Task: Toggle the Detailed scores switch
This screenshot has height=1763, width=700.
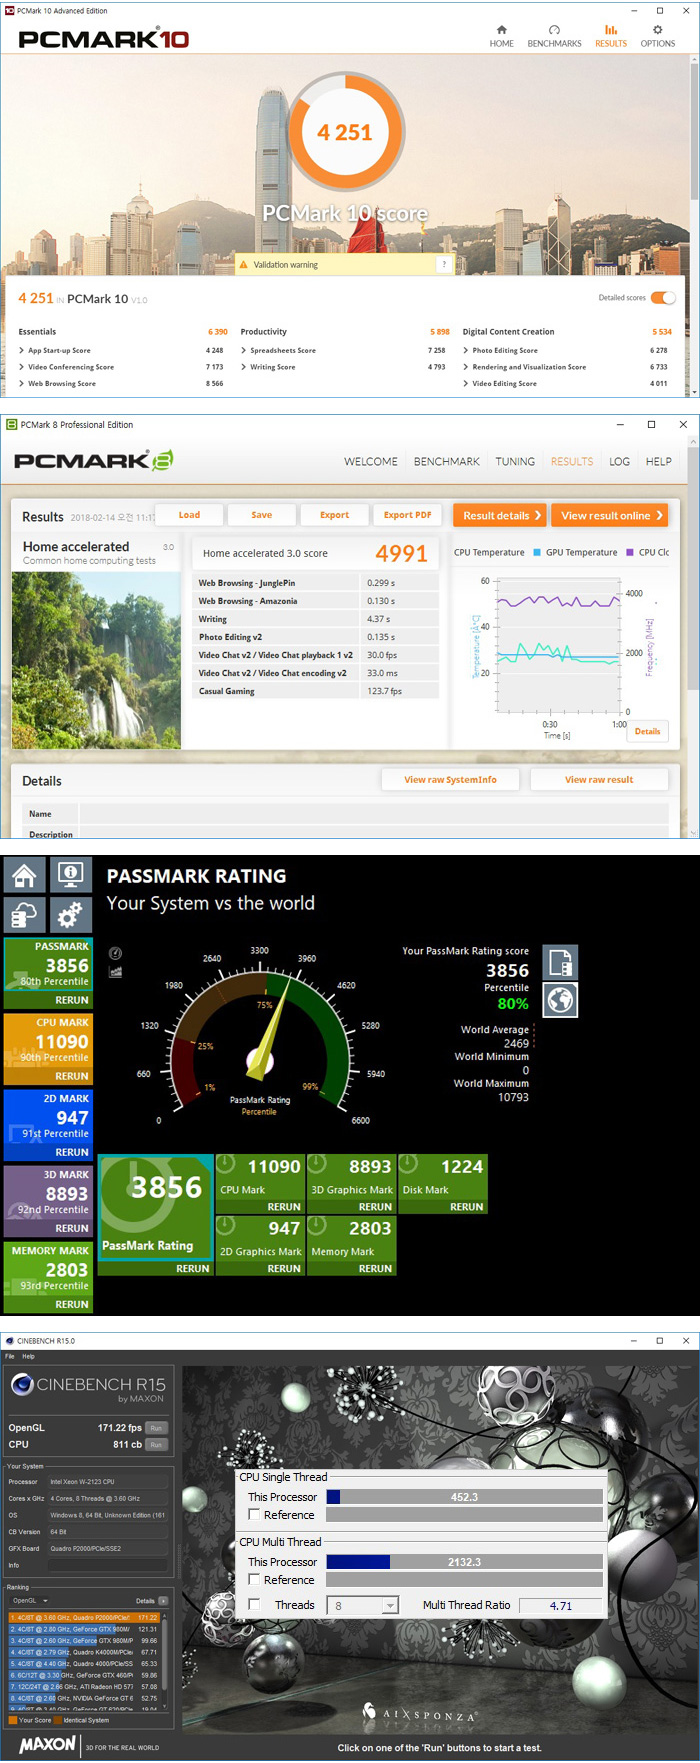Action: 663,298
